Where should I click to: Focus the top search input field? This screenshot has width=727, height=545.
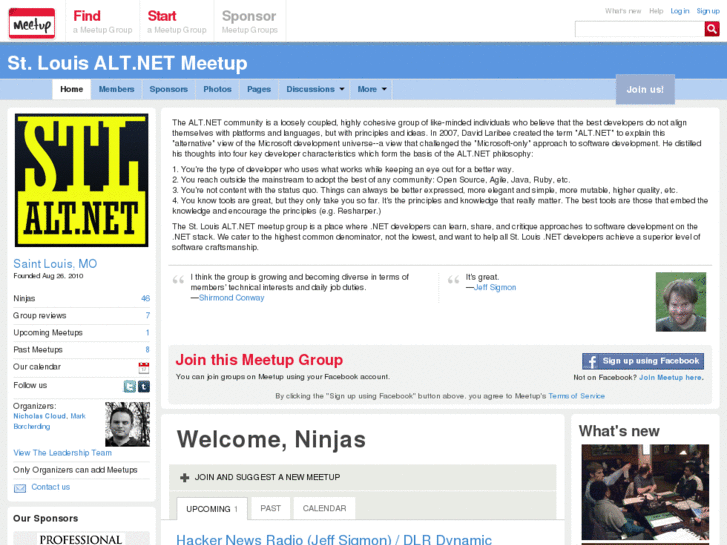pos(639,29)
